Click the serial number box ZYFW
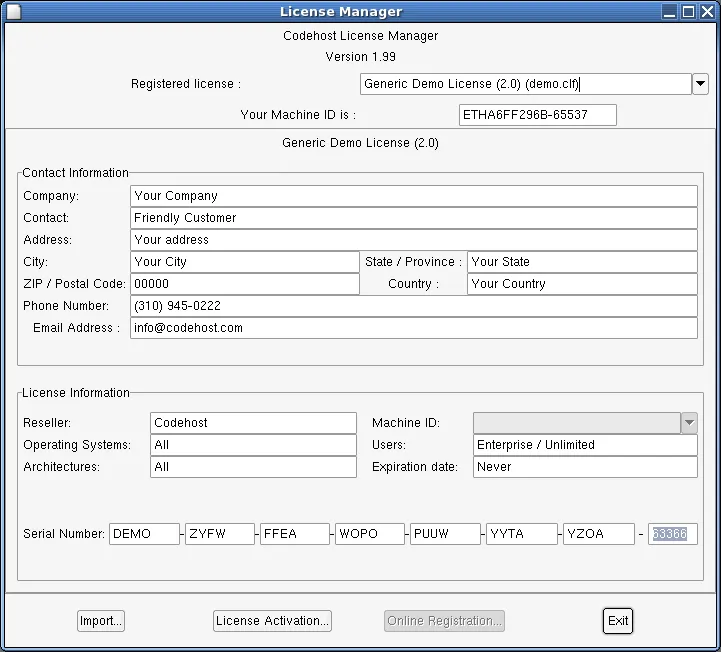Viewport: 721px width, 652px height. [x=220, y=534]
